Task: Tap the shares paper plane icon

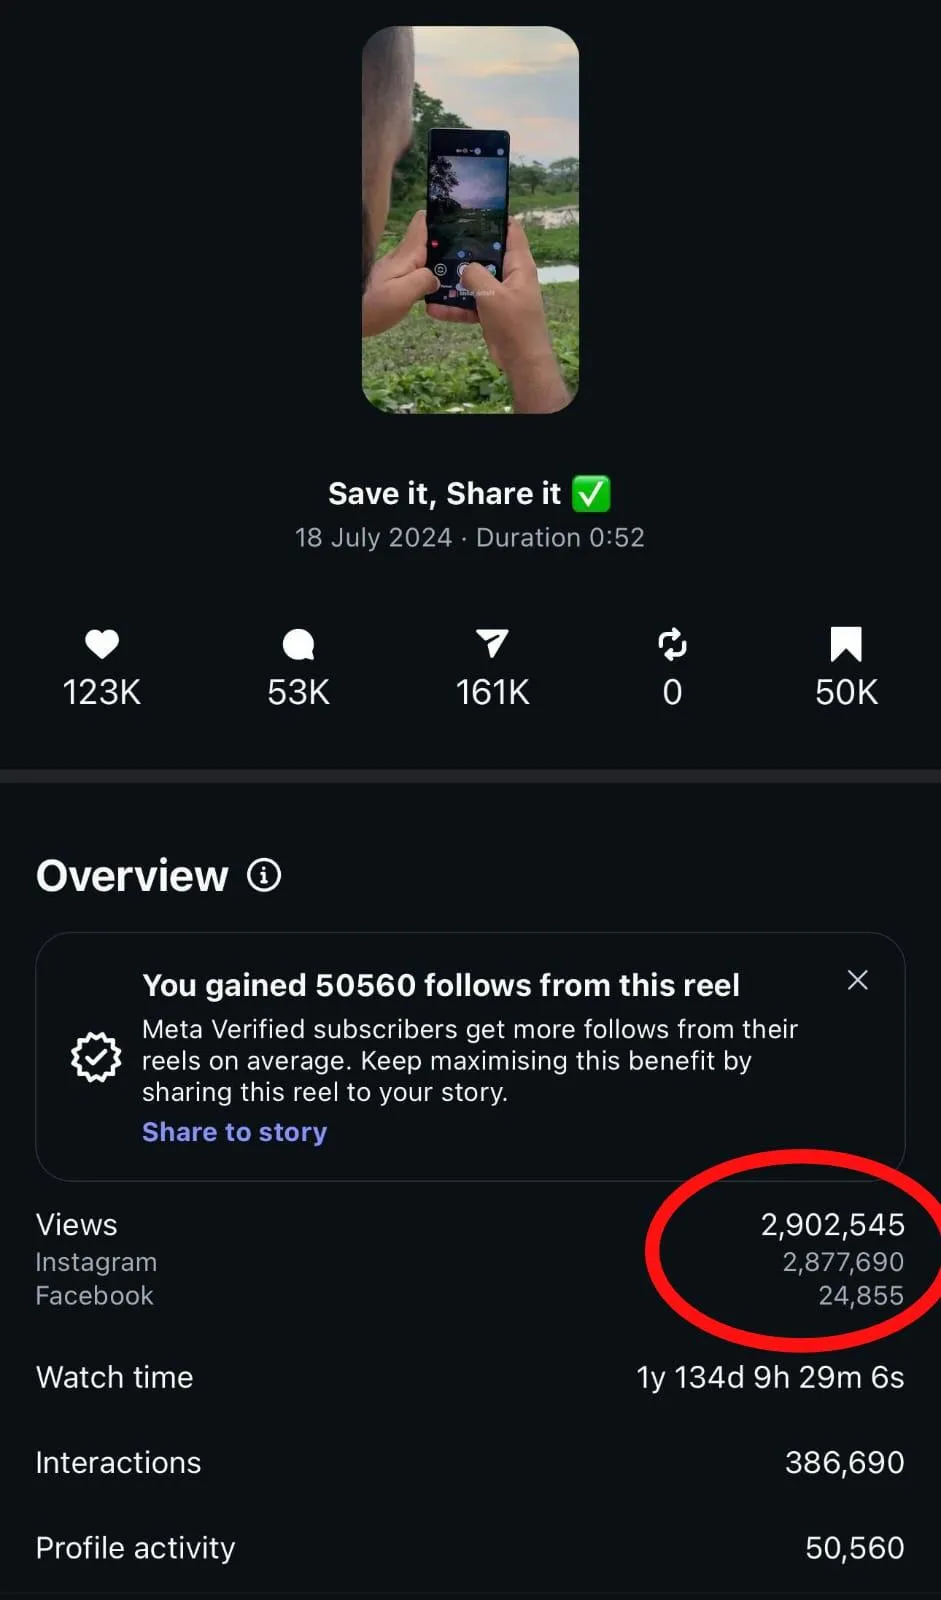Action: pos(492,644)
